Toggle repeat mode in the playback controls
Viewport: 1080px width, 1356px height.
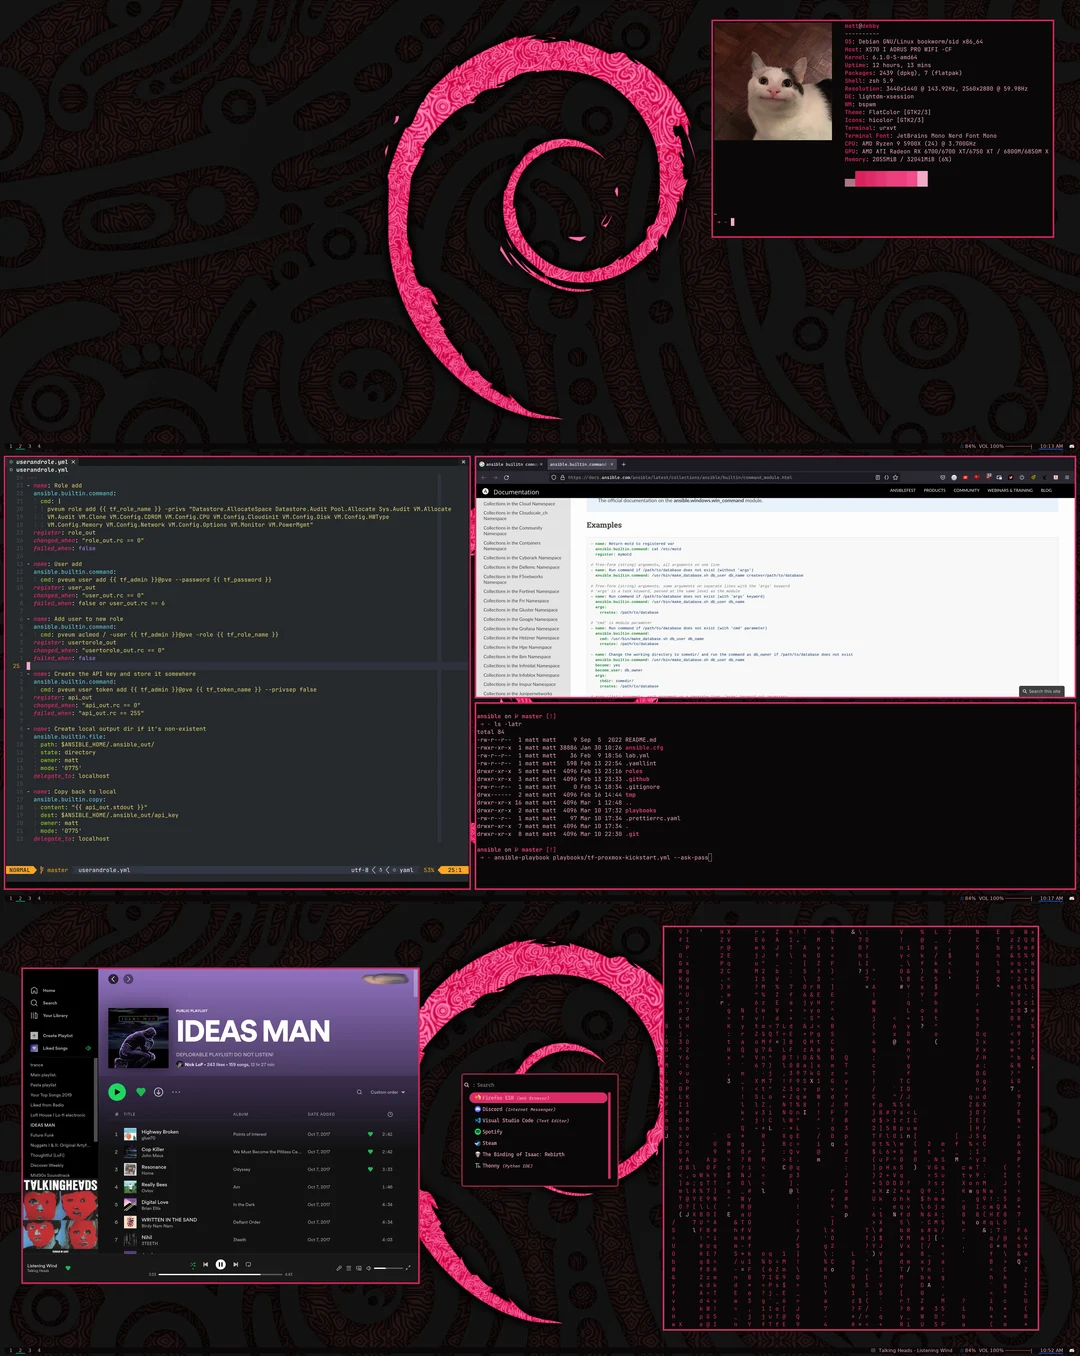pos(249,1265)
